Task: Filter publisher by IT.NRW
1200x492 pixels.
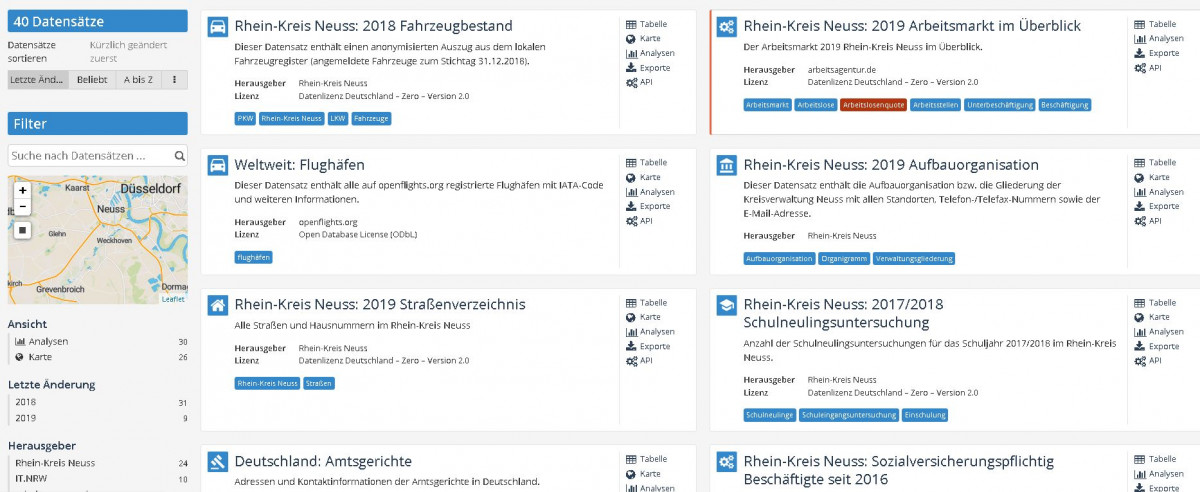Action: click(x=32, y=479)
